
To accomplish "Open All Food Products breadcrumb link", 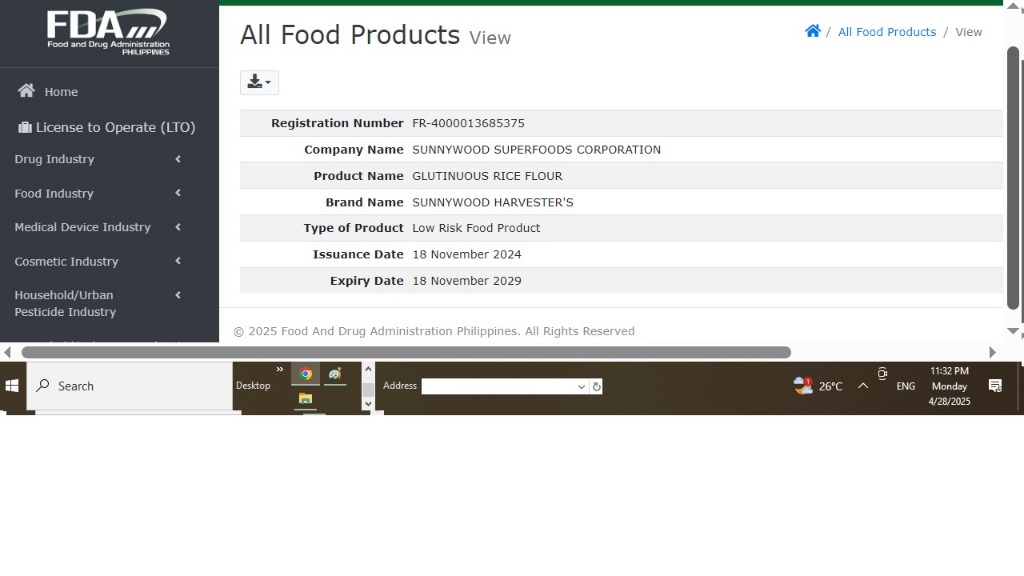I will (x=886, y=32).
